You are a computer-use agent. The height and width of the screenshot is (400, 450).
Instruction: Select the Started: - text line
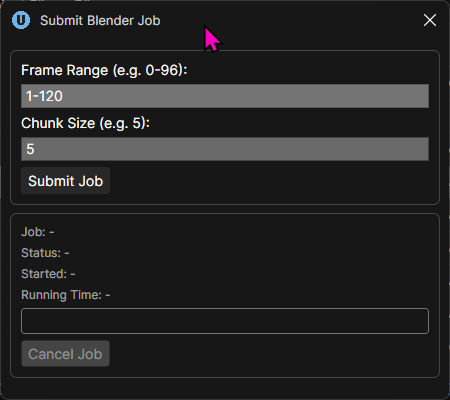click(48, 274)
